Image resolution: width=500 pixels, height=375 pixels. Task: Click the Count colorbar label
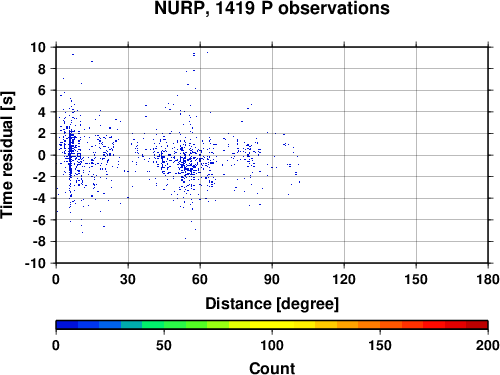pyautogui.click(x=272, y=368)
